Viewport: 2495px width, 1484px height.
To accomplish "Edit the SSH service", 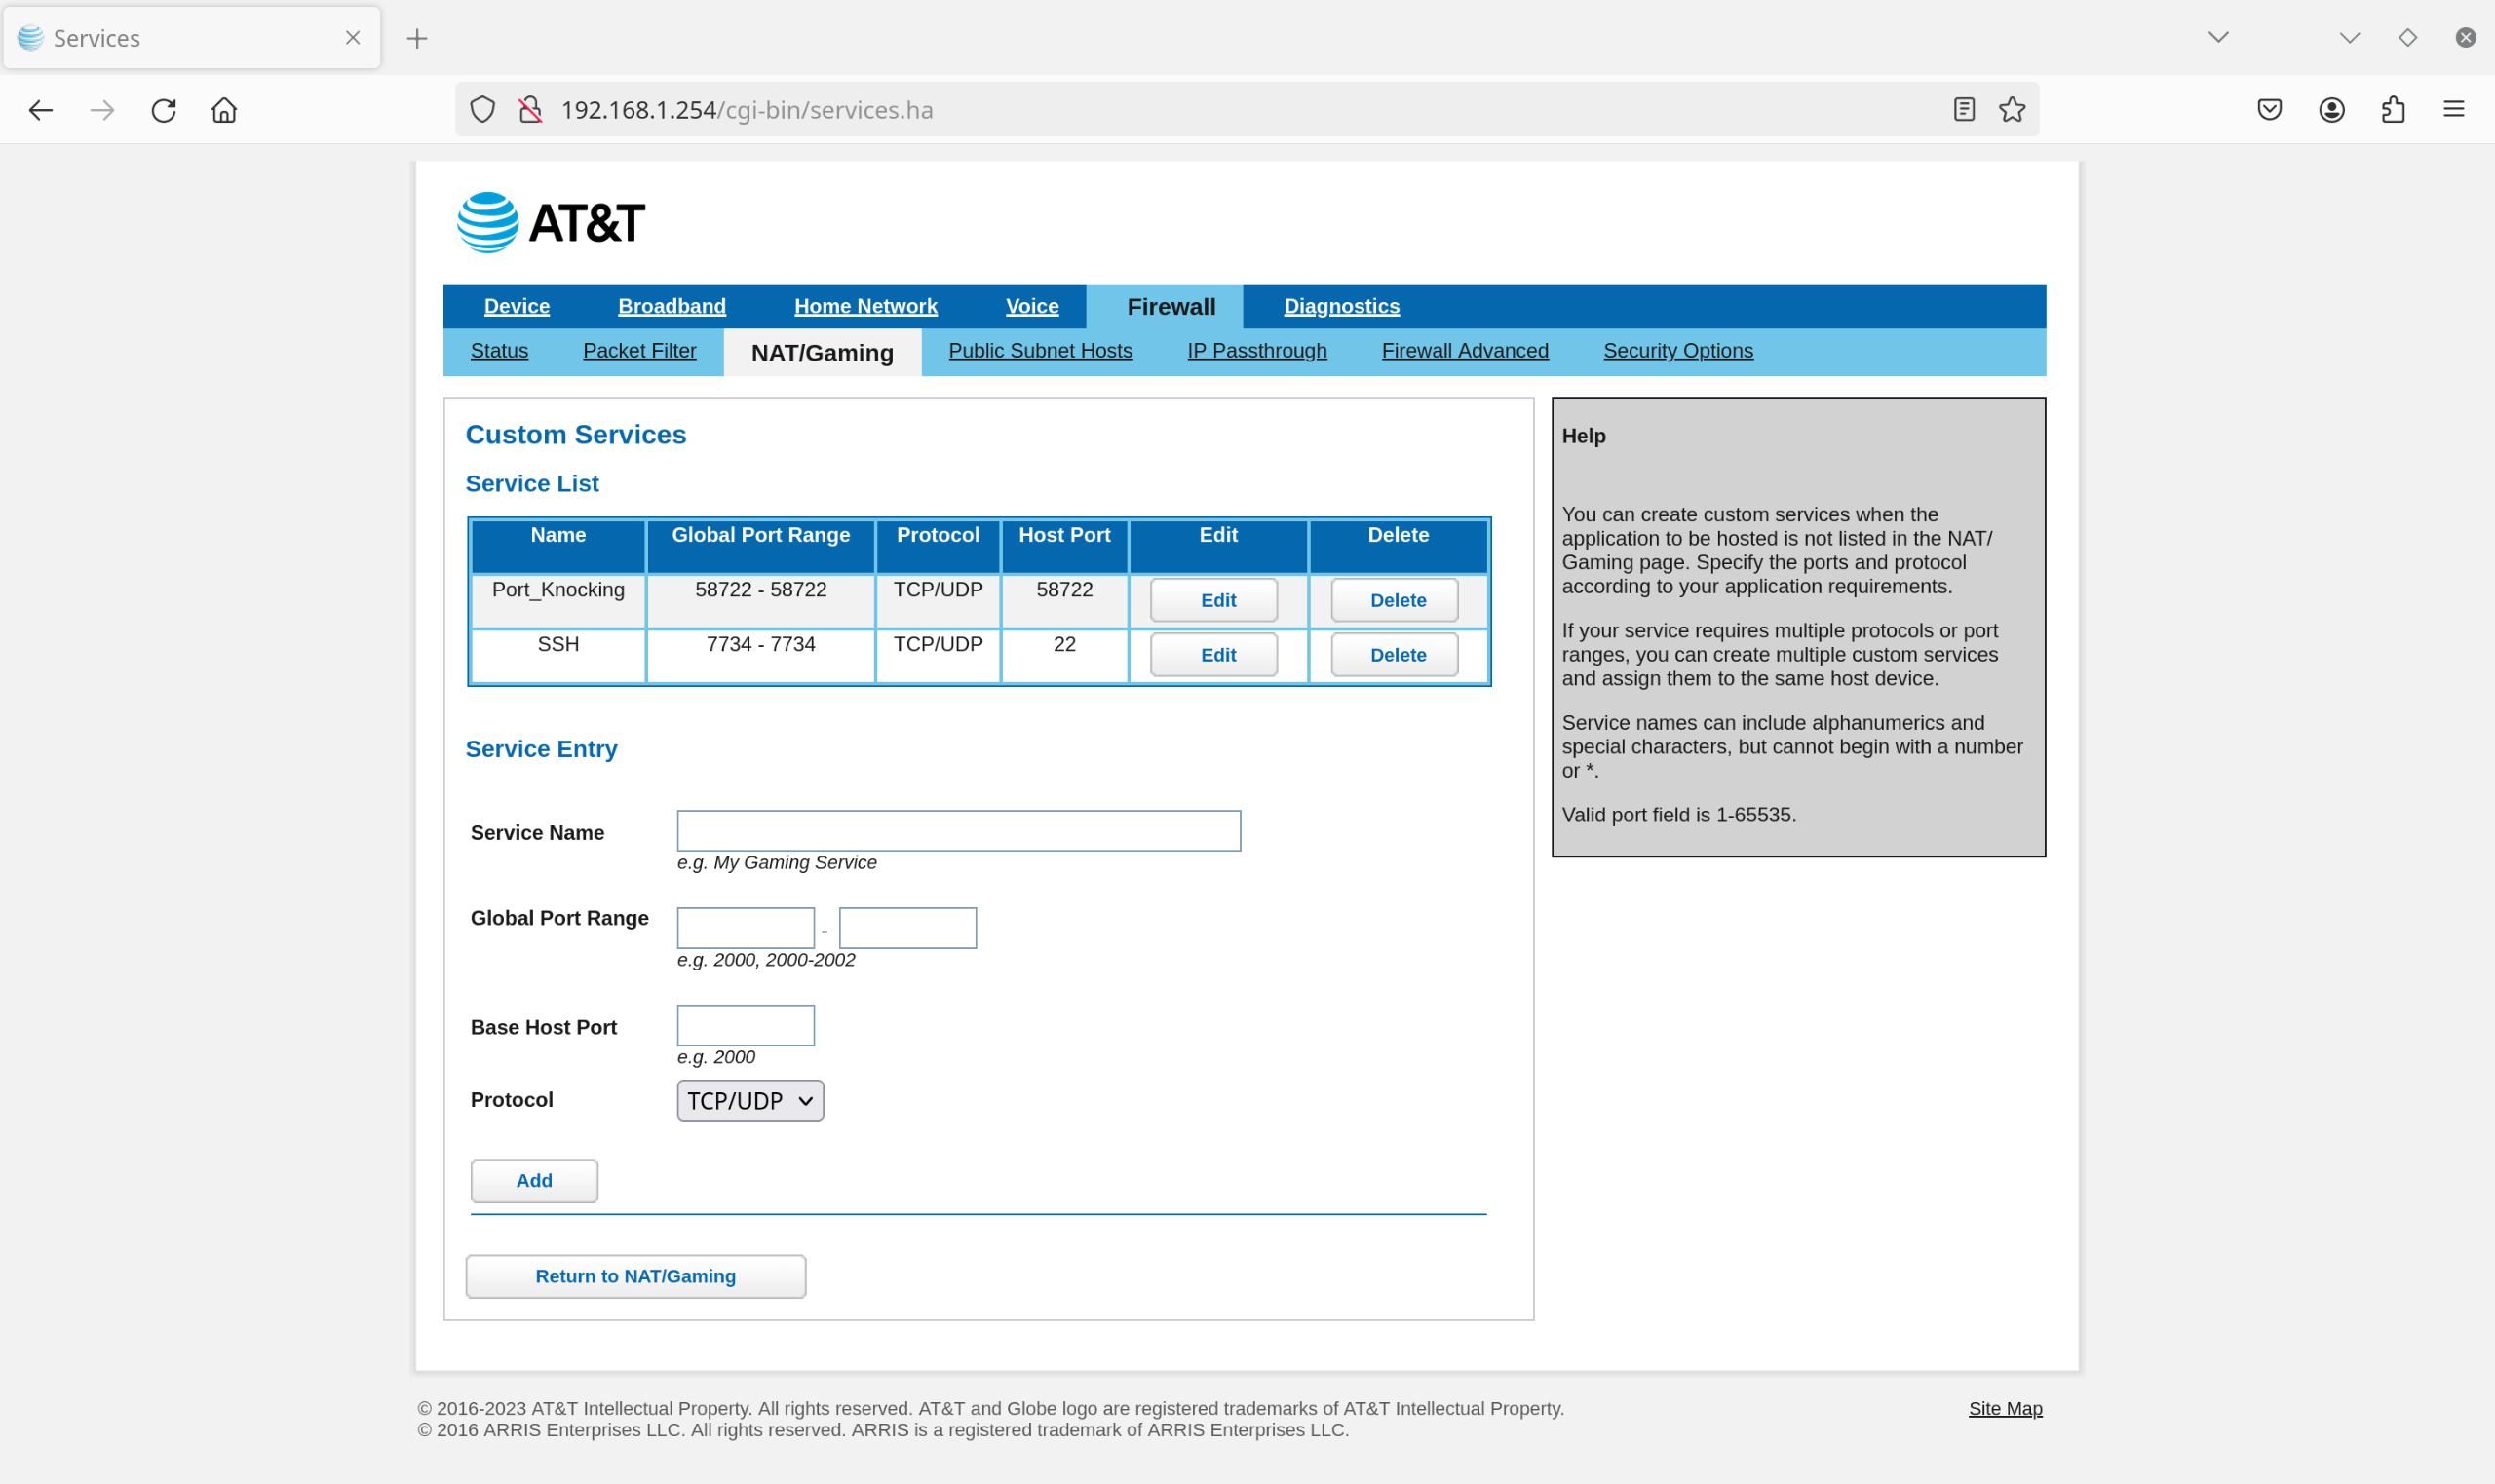I will click(1214, 655).
